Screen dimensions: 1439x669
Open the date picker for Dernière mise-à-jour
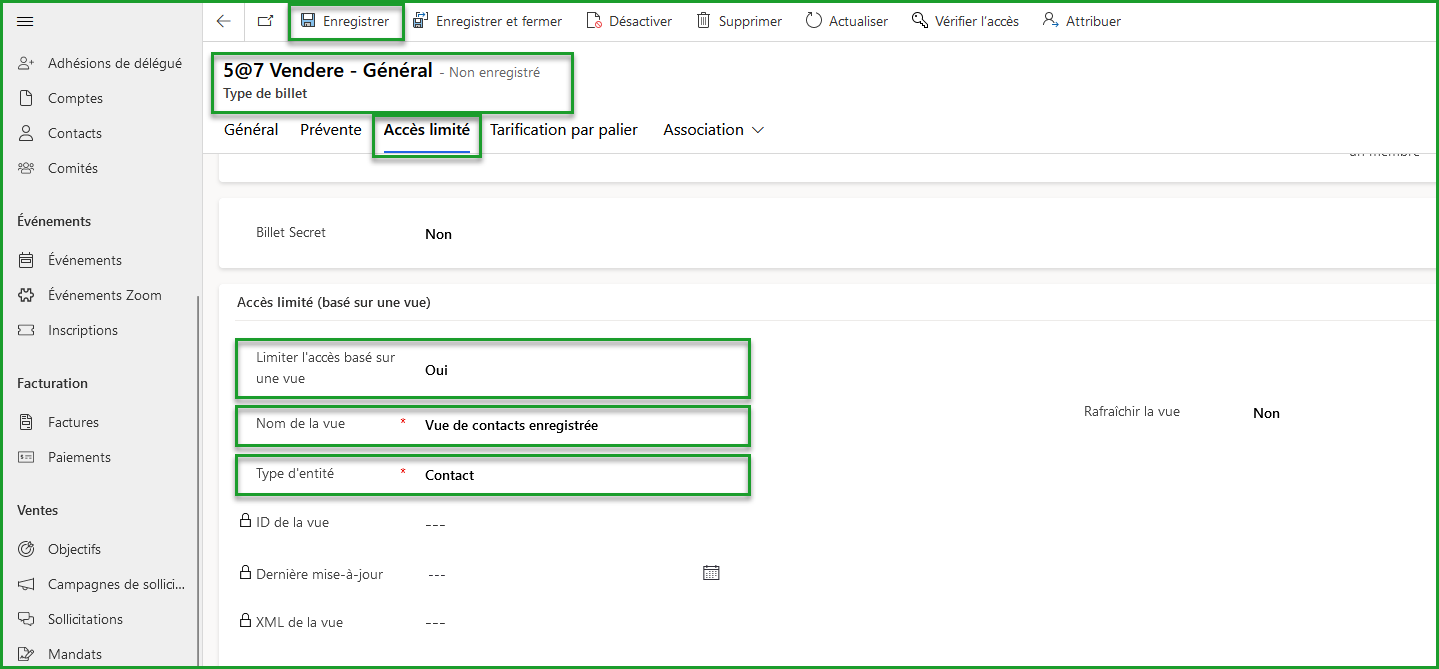[x=711, y=572]
